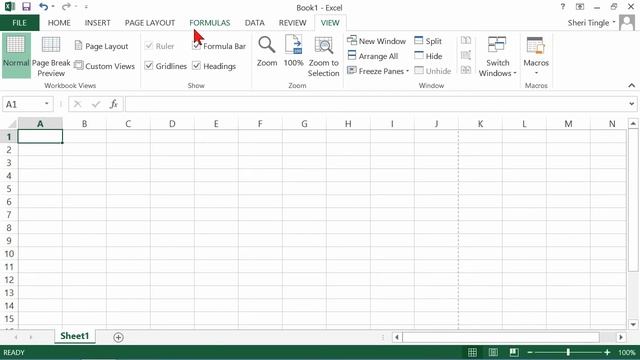640x360 pixels.
Task: Open Excel Help question mark
Action: click(563, 7)
